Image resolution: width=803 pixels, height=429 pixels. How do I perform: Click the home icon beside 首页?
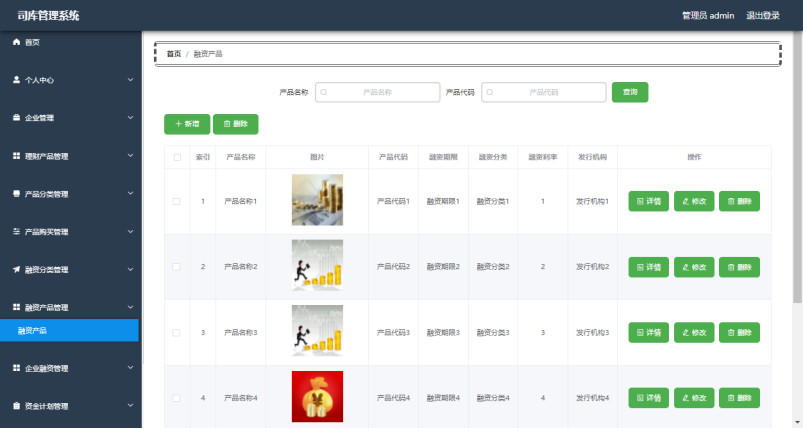[x=16, y=42]
